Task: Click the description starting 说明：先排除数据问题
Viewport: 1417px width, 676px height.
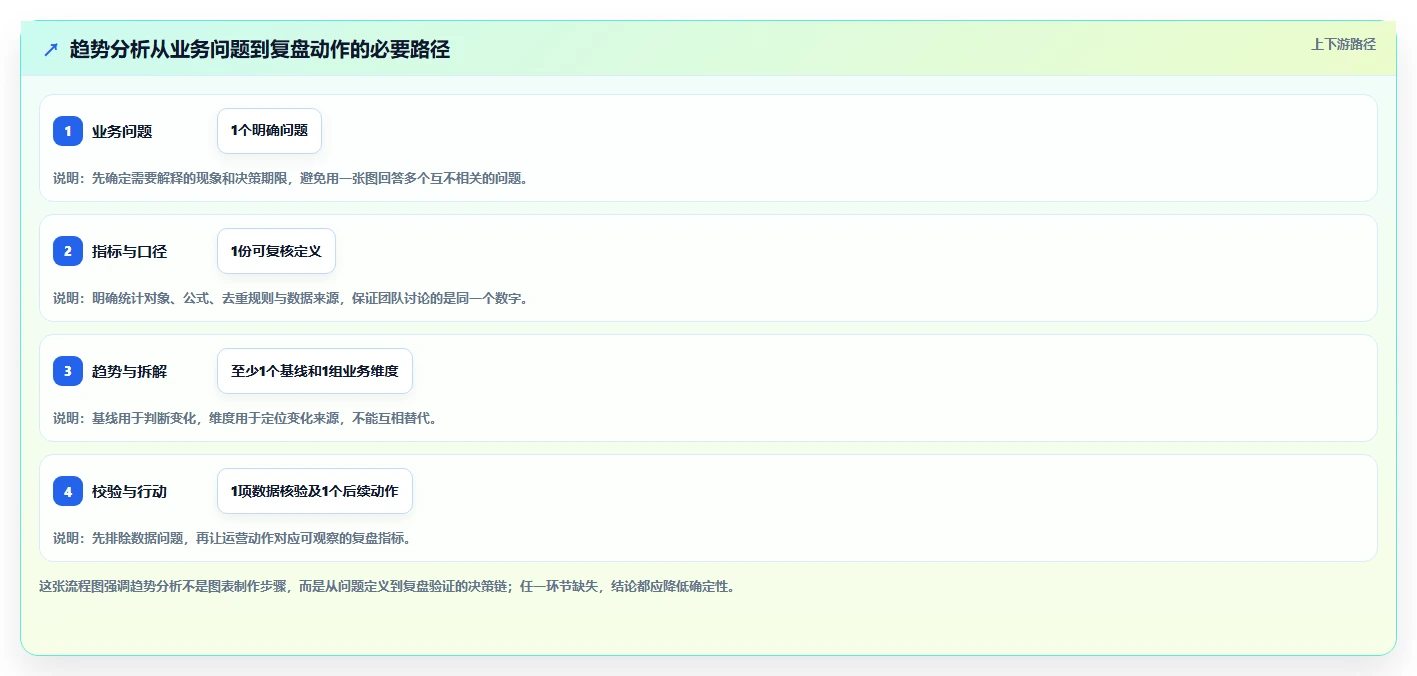Action: click(232, 538)
